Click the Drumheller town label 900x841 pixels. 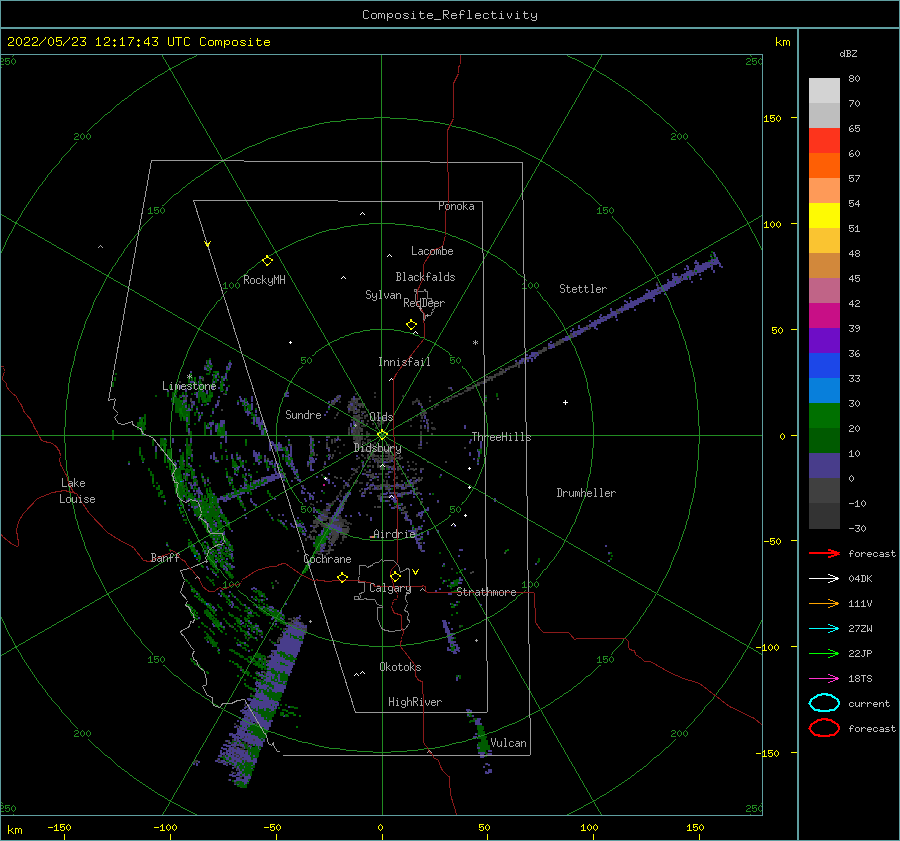586,493
